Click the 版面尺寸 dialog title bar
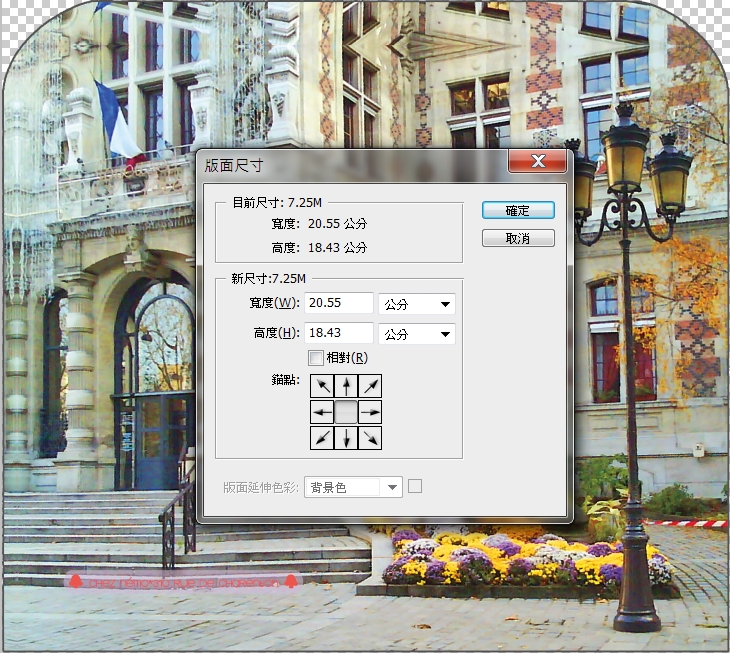The image size is (730, 653). (x=350, y=162)
